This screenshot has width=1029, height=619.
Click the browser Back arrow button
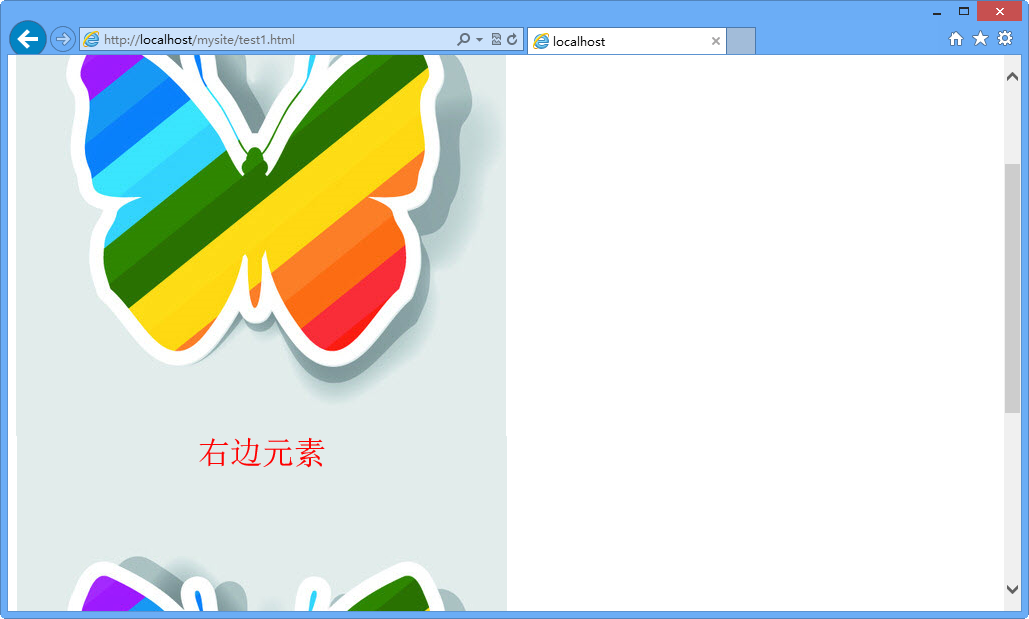coord(27,39)
